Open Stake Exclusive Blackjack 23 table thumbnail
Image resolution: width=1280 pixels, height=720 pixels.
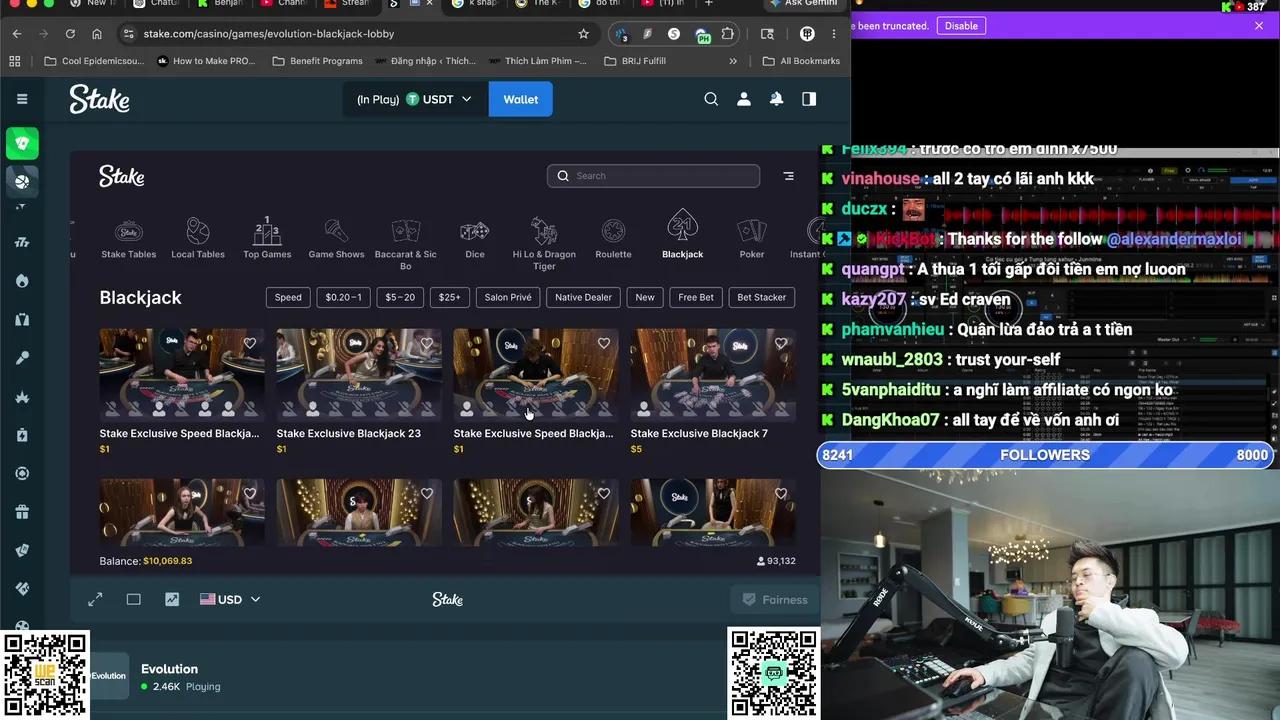point(359,374)
